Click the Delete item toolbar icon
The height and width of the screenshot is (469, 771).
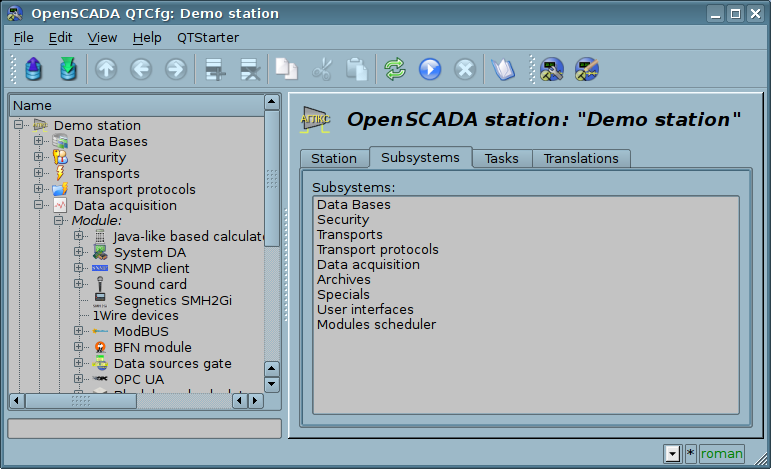(x=250, y=69)
